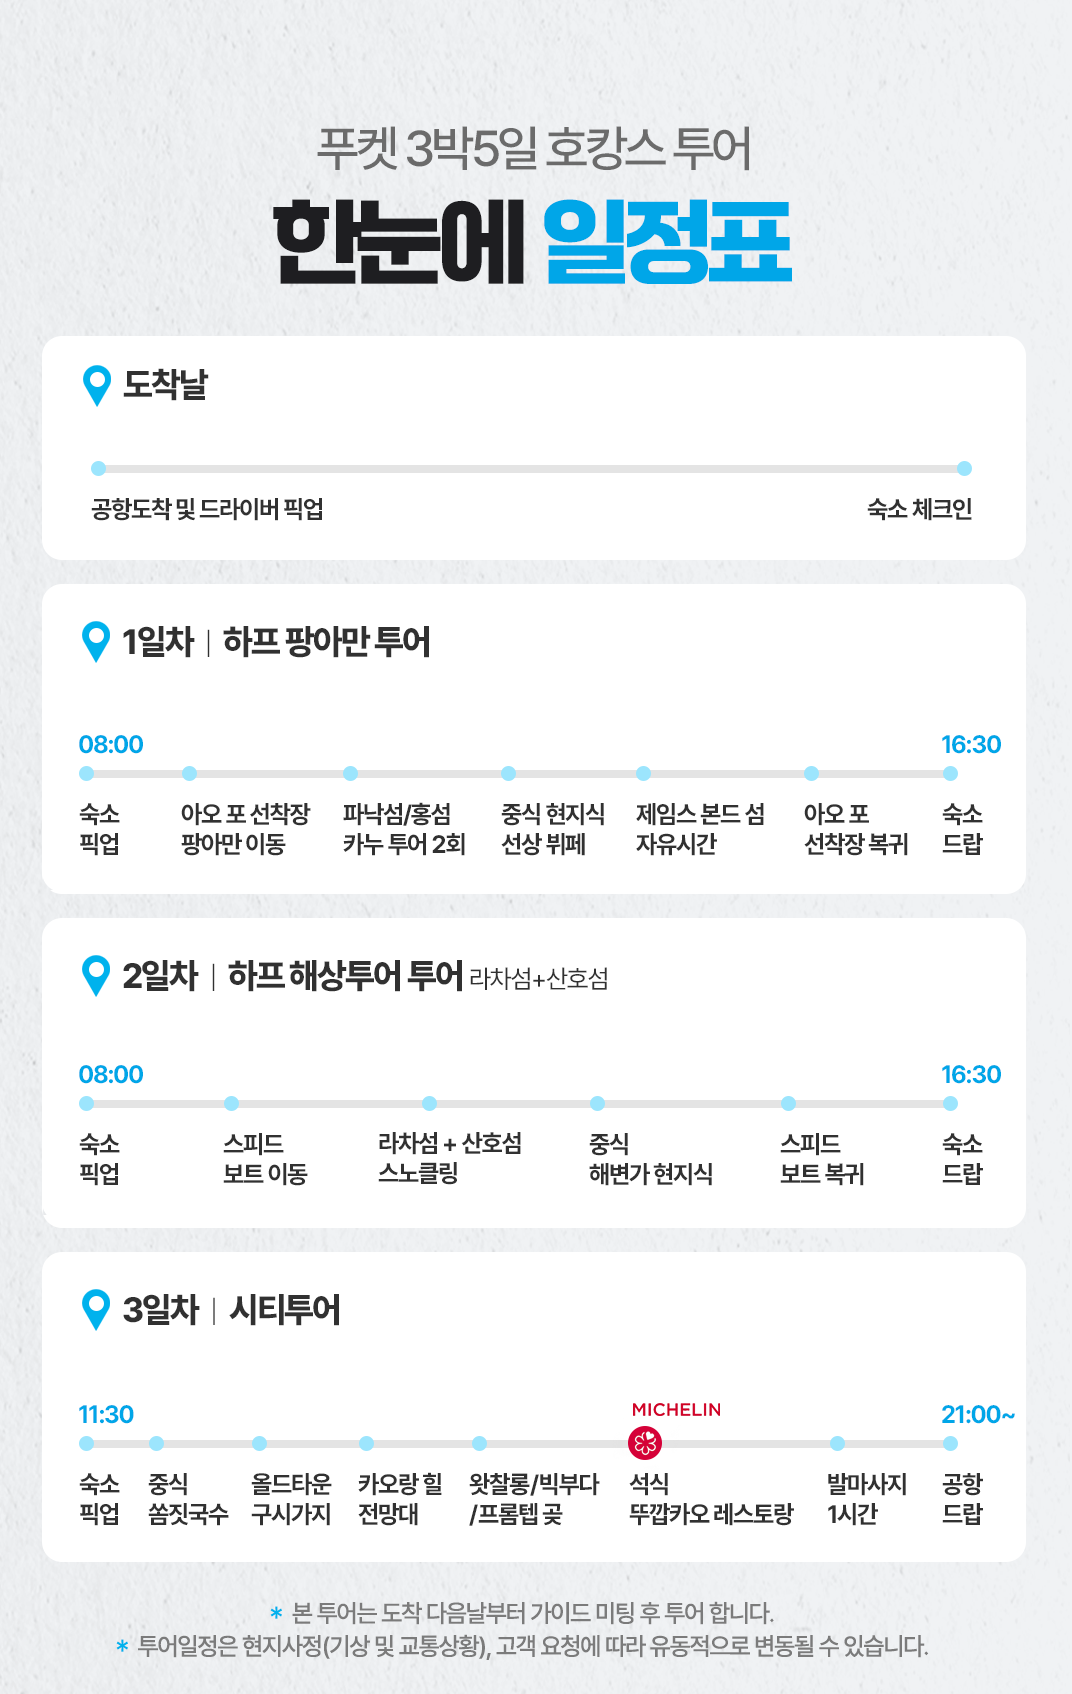The width and height of the screenshot is (1072, 1694).
Task: Click the 하프 해상투어 투어 heading
Action: point(345,975)
